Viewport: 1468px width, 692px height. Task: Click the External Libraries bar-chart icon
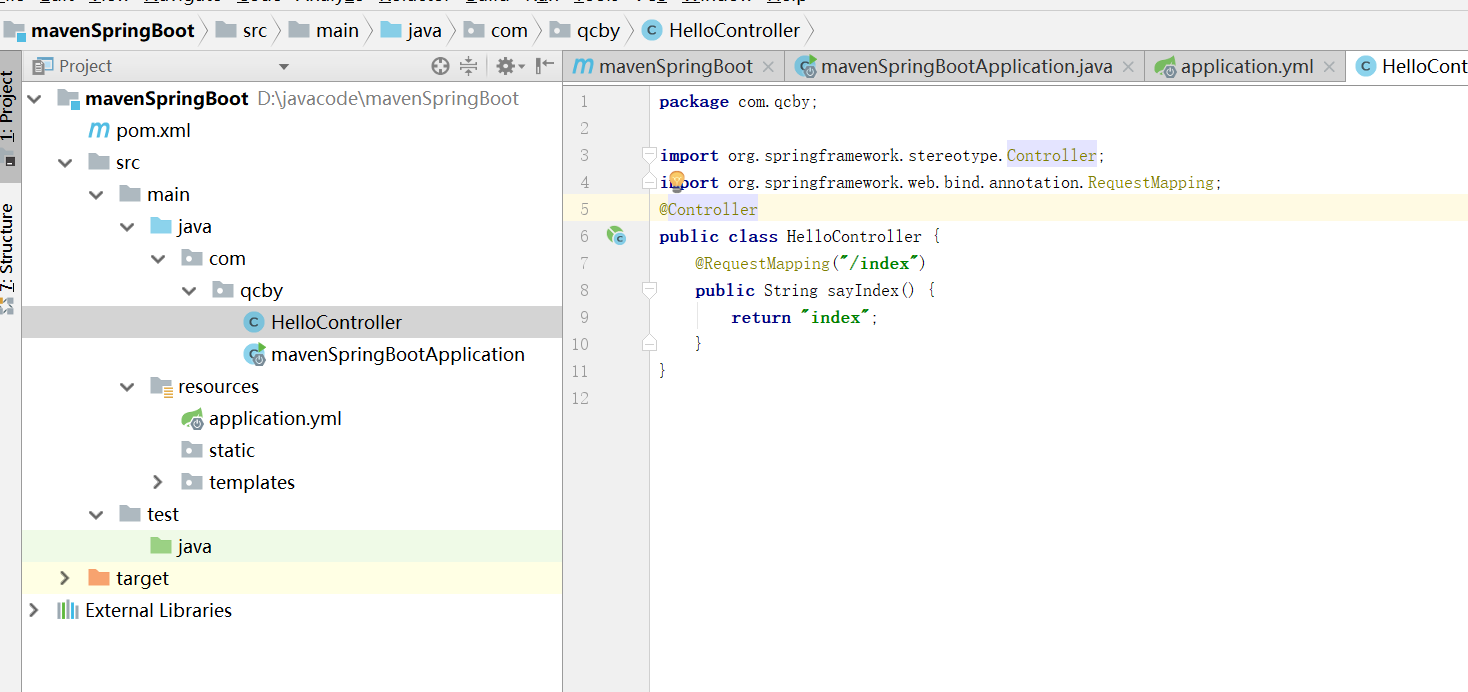point(67,610)
